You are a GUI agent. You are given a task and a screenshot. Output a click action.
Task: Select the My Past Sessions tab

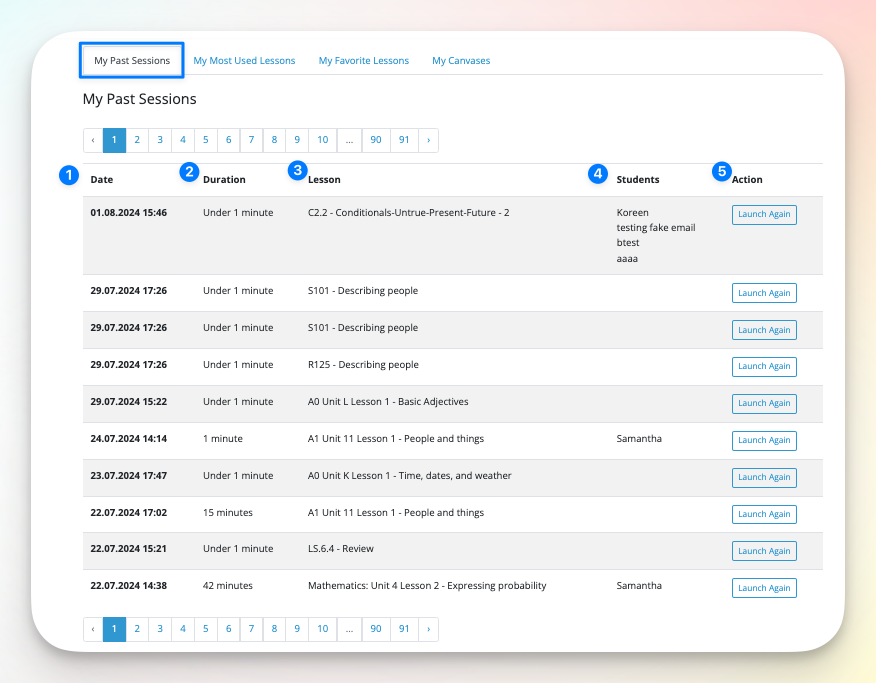point(132,61)
